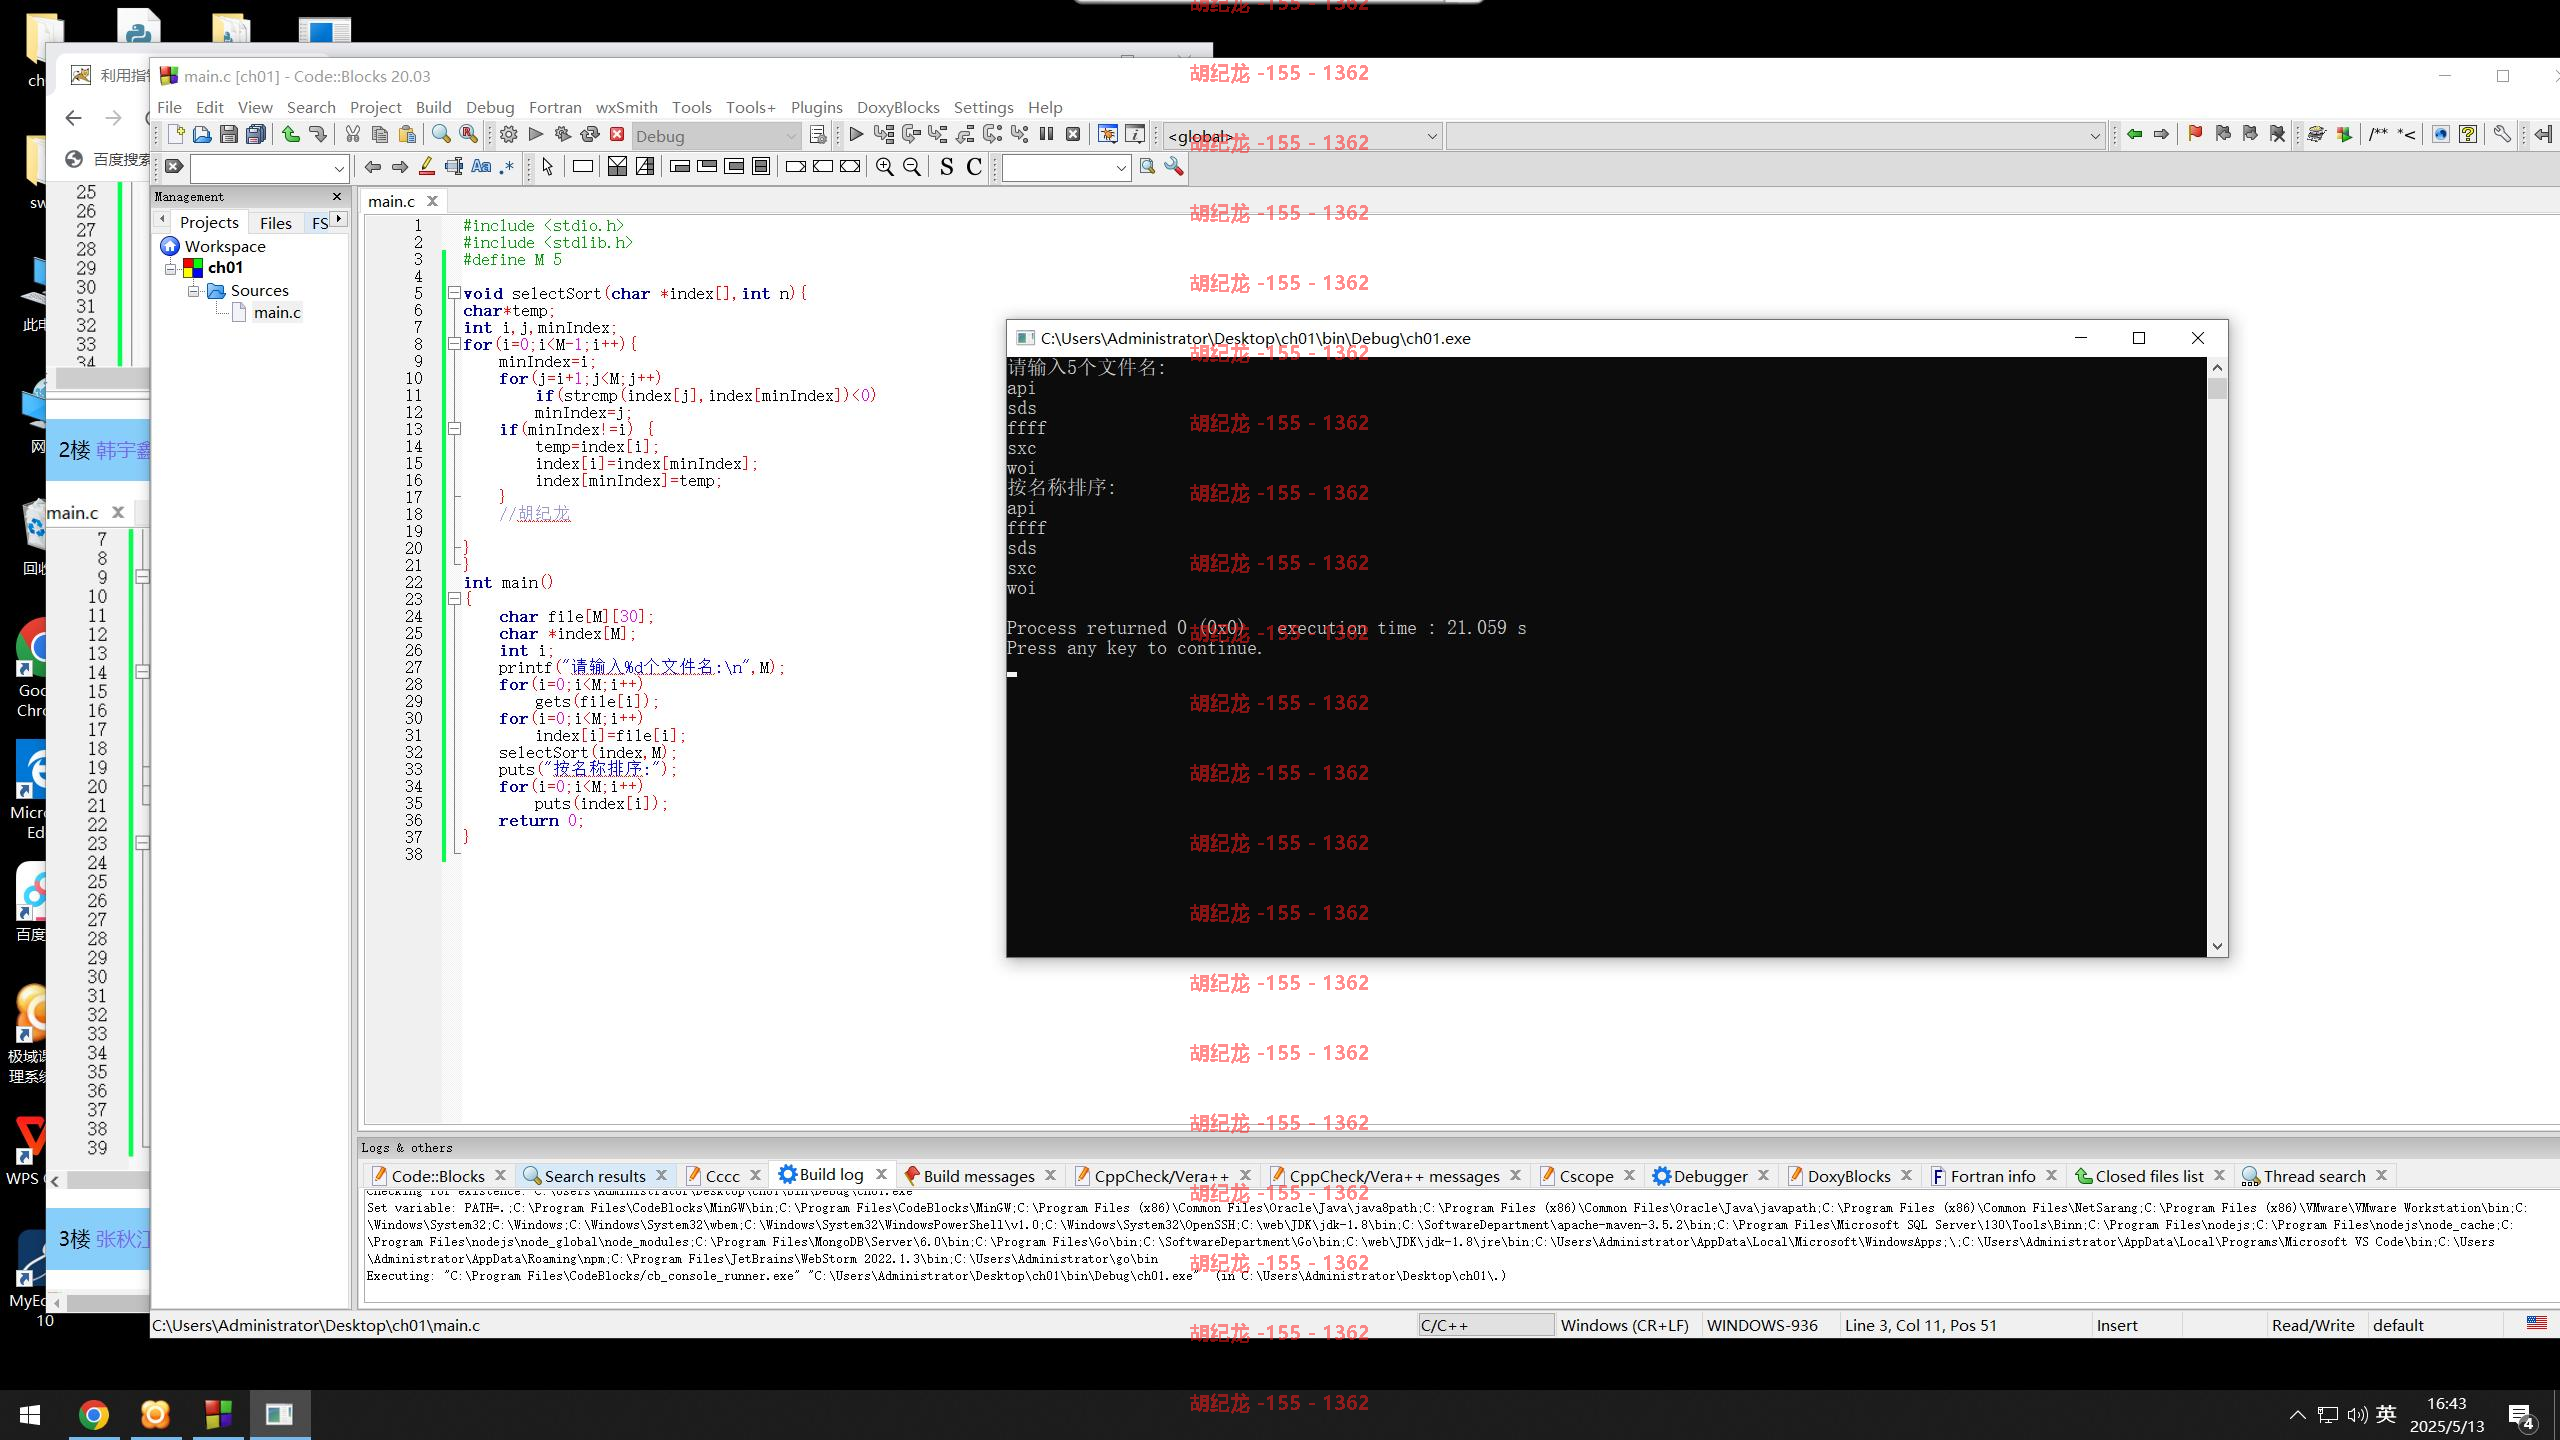Rebuild the project with circular arrows icon

coord(590,135)
